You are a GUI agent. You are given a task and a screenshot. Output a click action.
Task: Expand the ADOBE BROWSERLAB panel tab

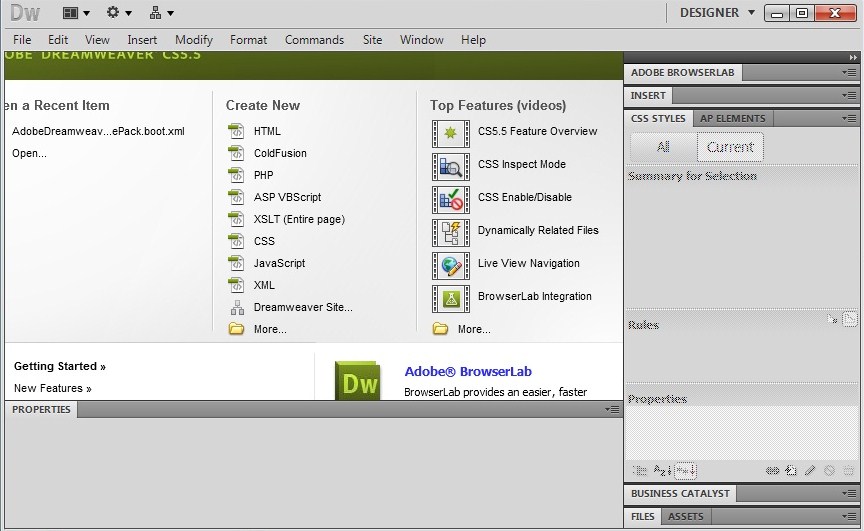click(682, 72)
